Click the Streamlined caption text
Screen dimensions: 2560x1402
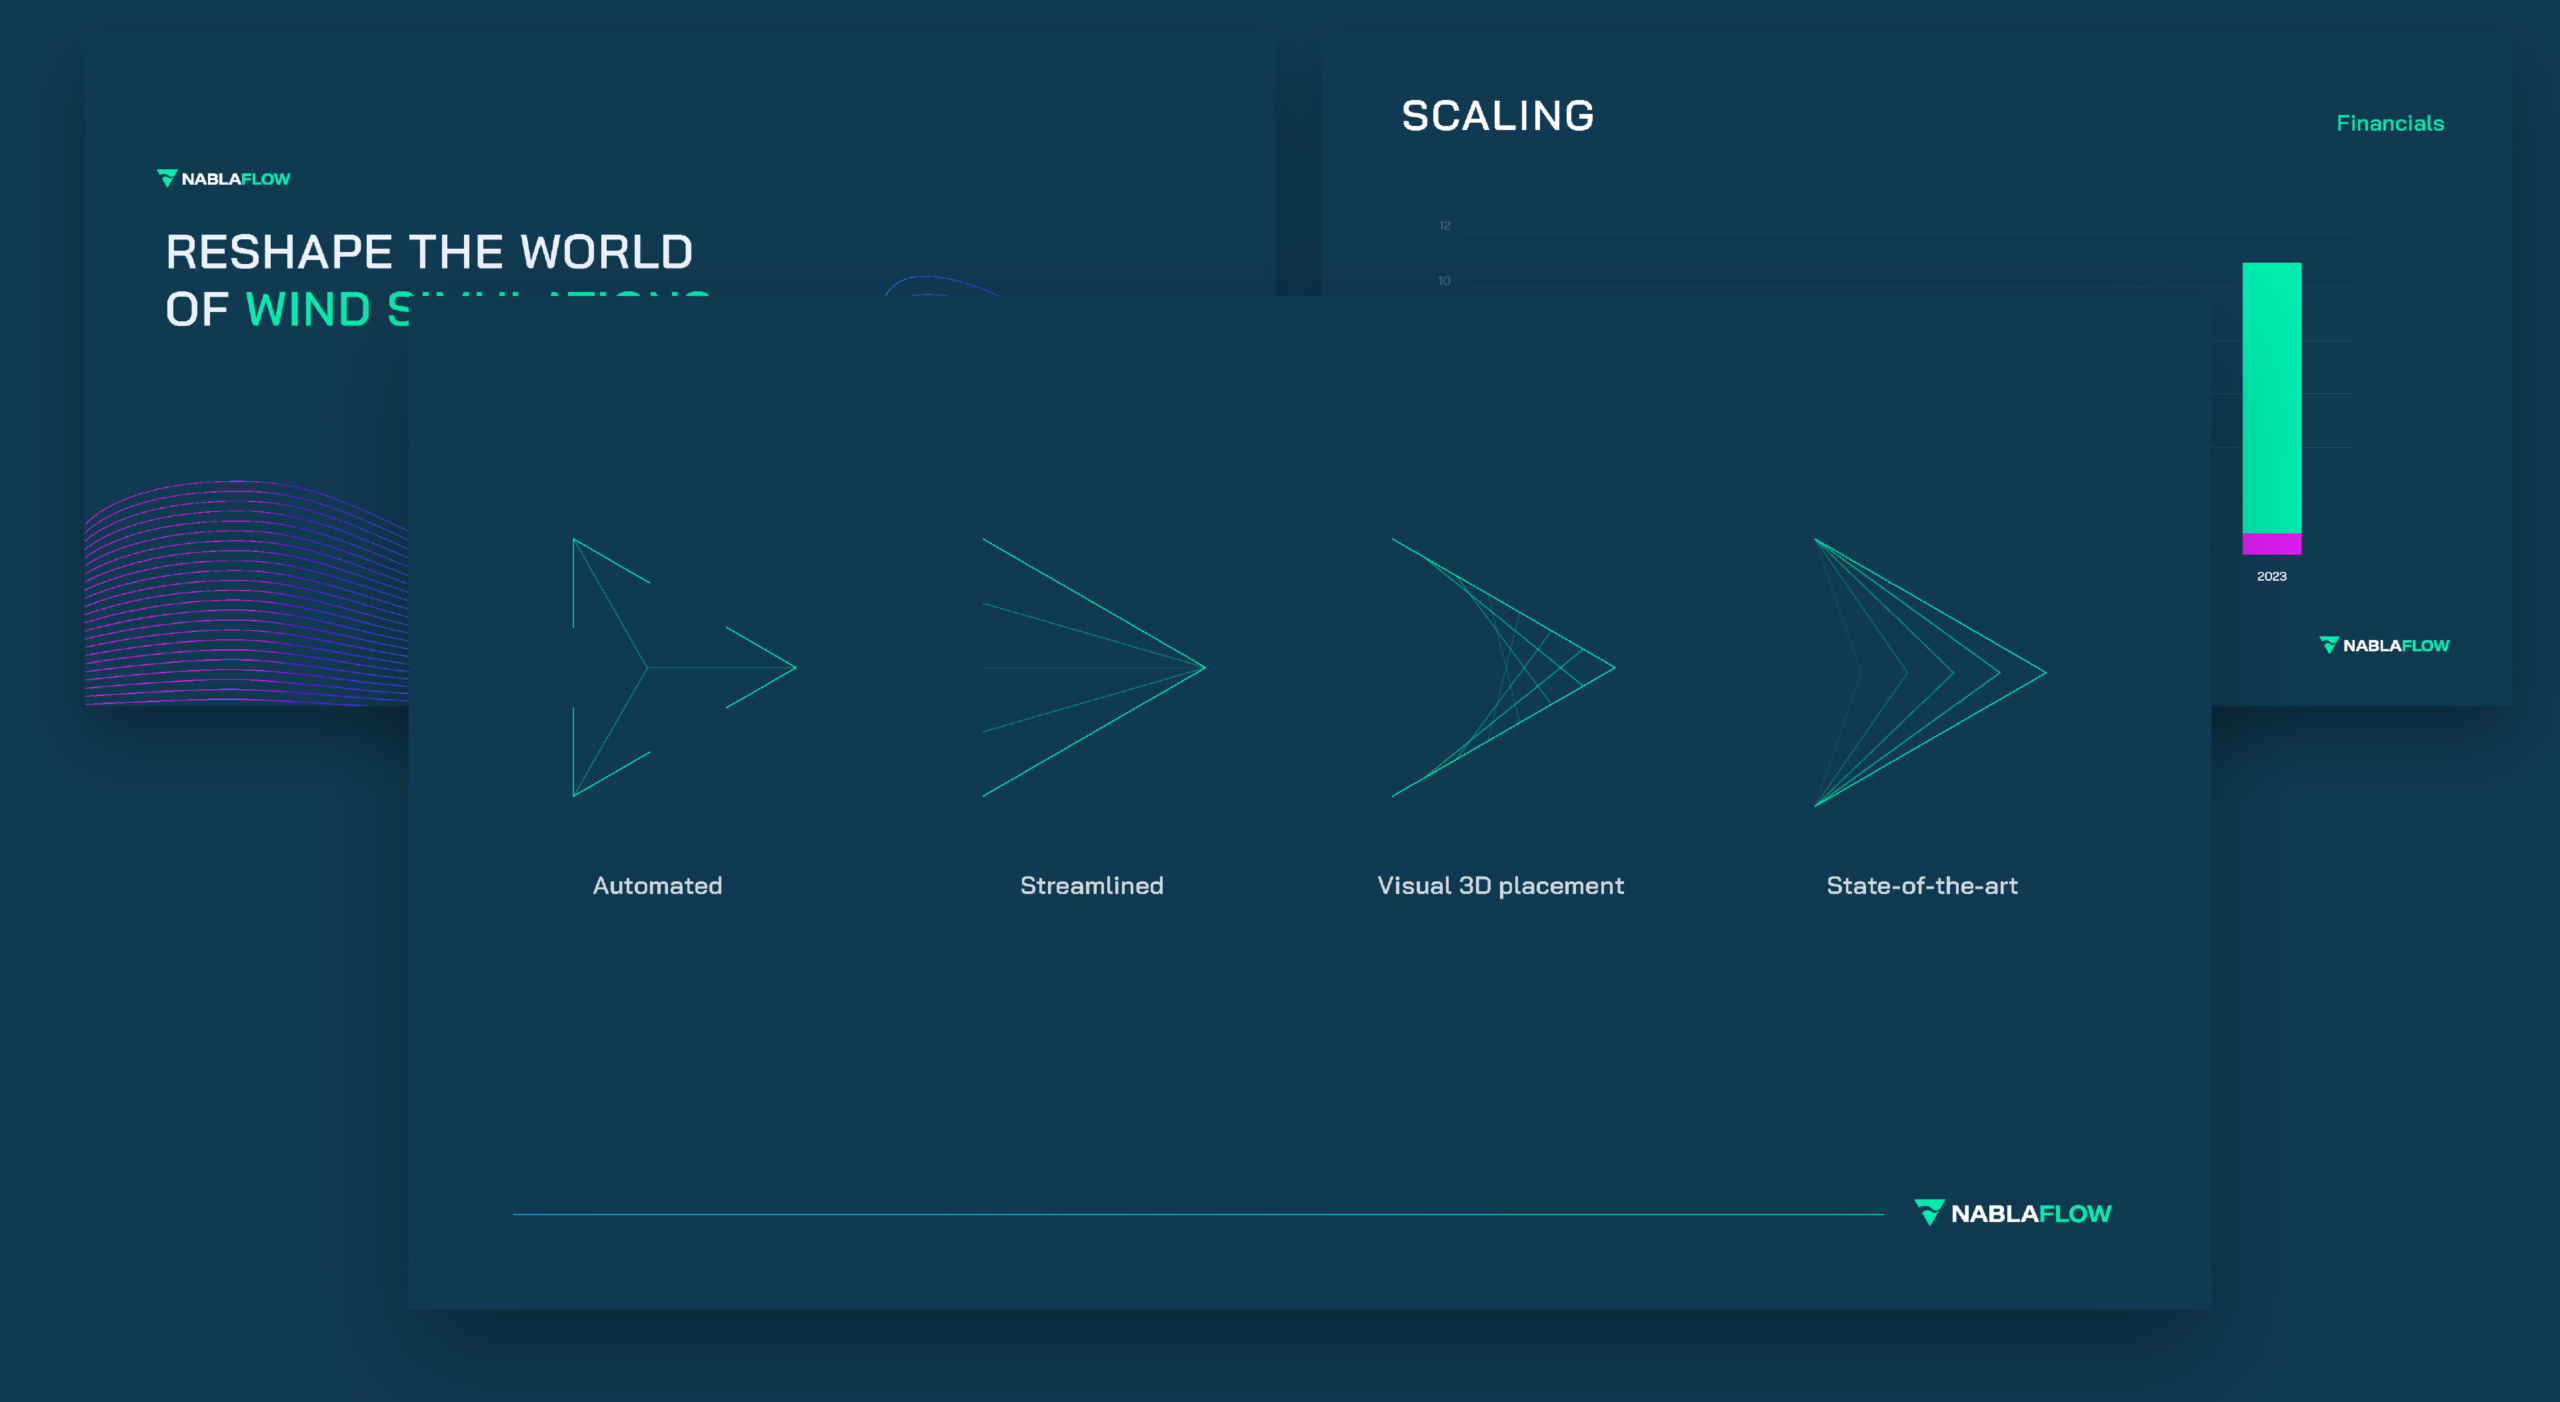click(1091, 885)
